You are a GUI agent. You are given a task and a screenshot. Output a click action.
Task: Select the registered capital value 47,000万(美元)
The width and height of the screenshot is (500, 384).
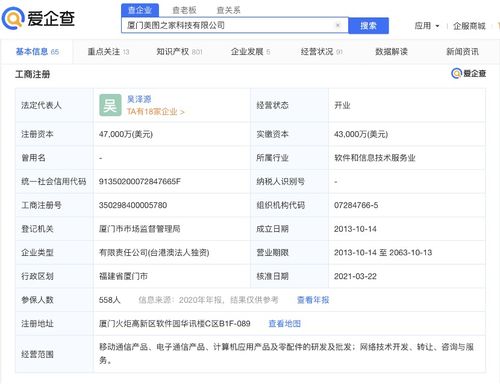click(x=126, y=134)
